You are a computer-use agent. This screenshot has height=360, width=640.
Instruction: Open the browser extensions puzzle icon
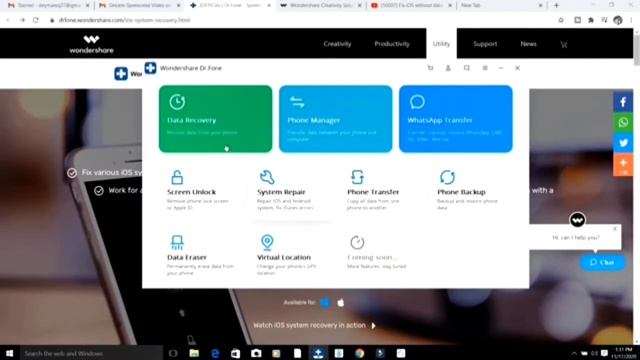591,20
